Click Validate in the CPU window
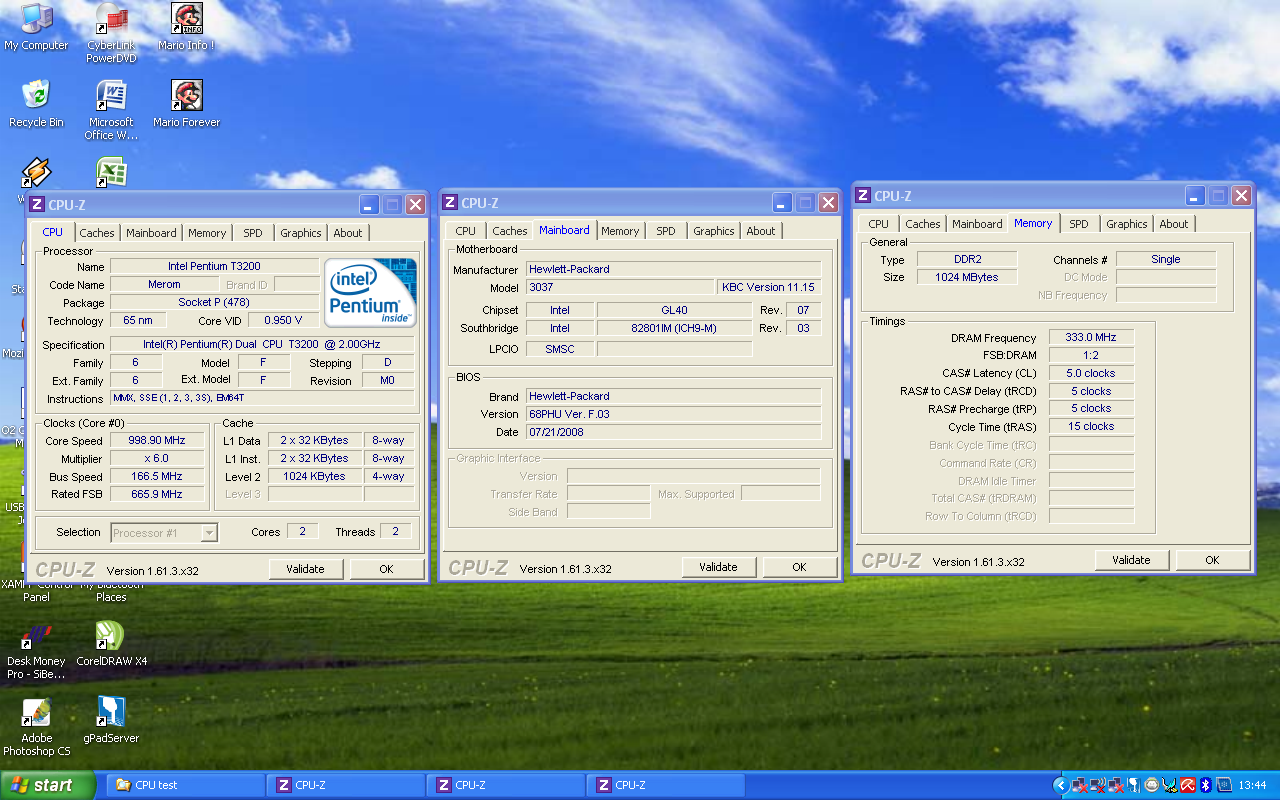Viewport: 1280px width, 800px height. [x=306, y=569]
